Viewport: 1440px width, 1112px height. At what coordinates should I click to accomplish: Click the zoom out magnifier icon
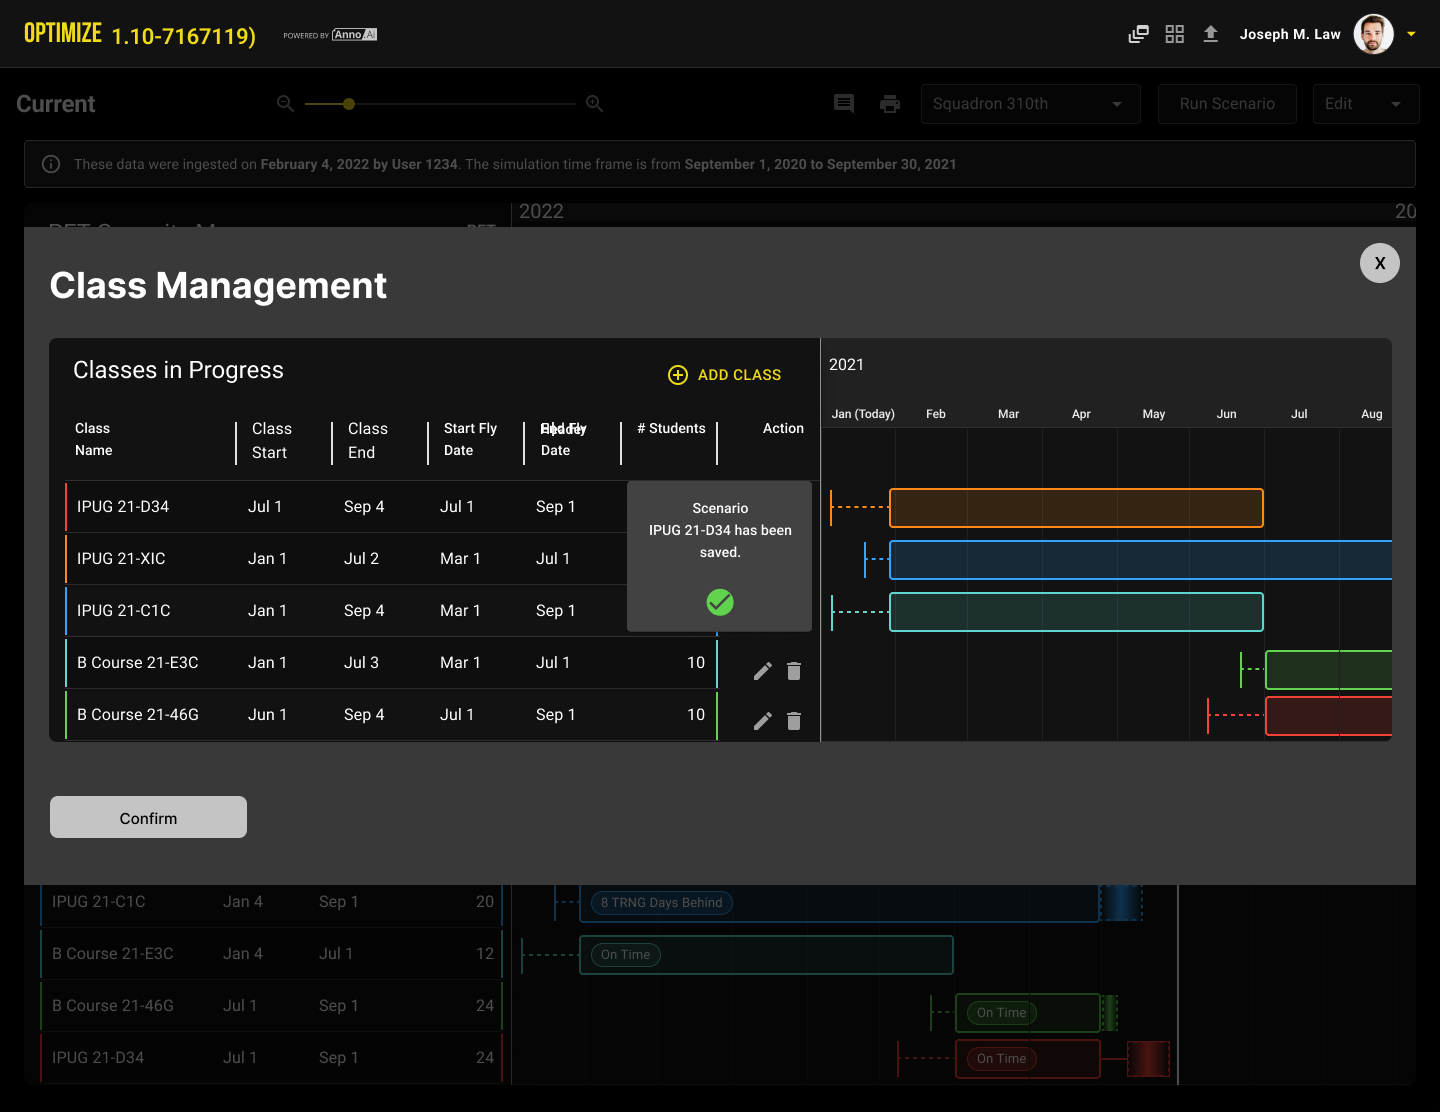[285, 104]
